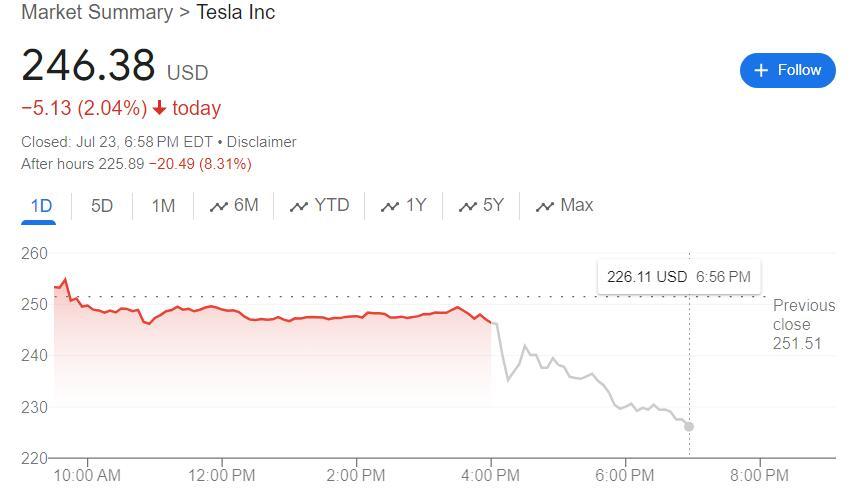Open the 1M chart range
This screenshot has width=853, height=503.
click(163, 206)
